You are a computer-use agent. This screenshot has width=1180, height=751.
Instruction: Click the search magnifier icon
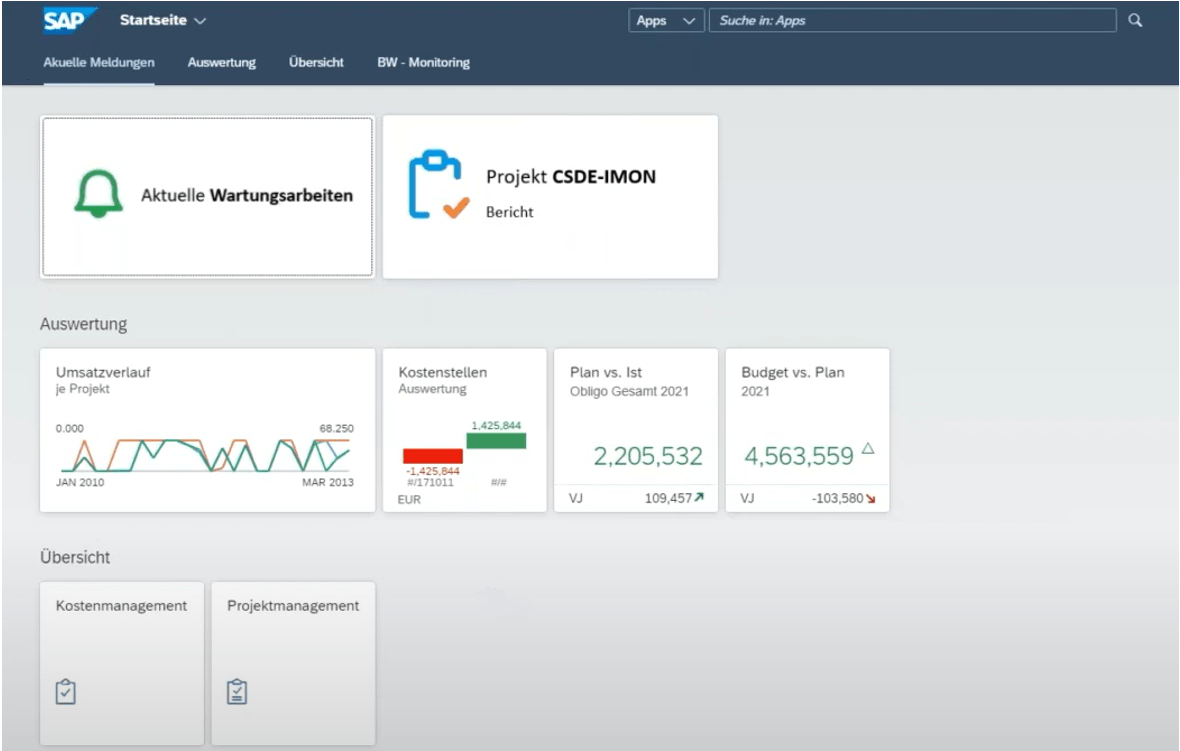pos(1135,20)
